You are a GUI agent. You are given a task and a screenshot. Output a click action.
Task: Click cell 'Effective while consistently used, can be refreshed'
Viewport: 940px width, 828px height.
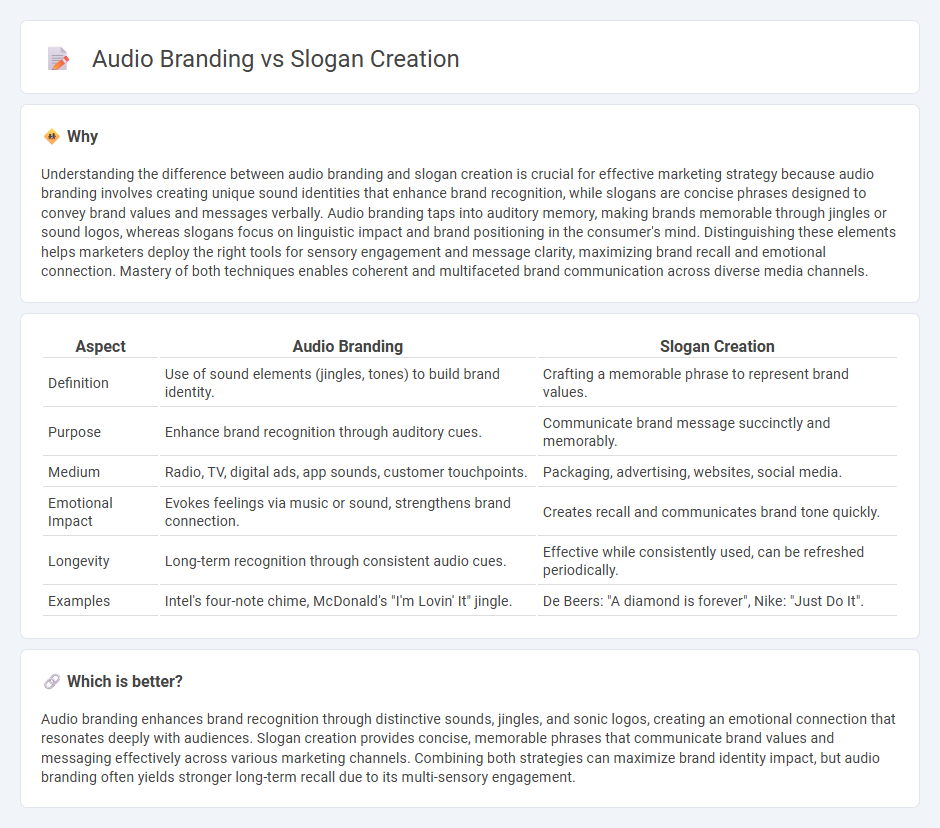[x=717, y=561]
